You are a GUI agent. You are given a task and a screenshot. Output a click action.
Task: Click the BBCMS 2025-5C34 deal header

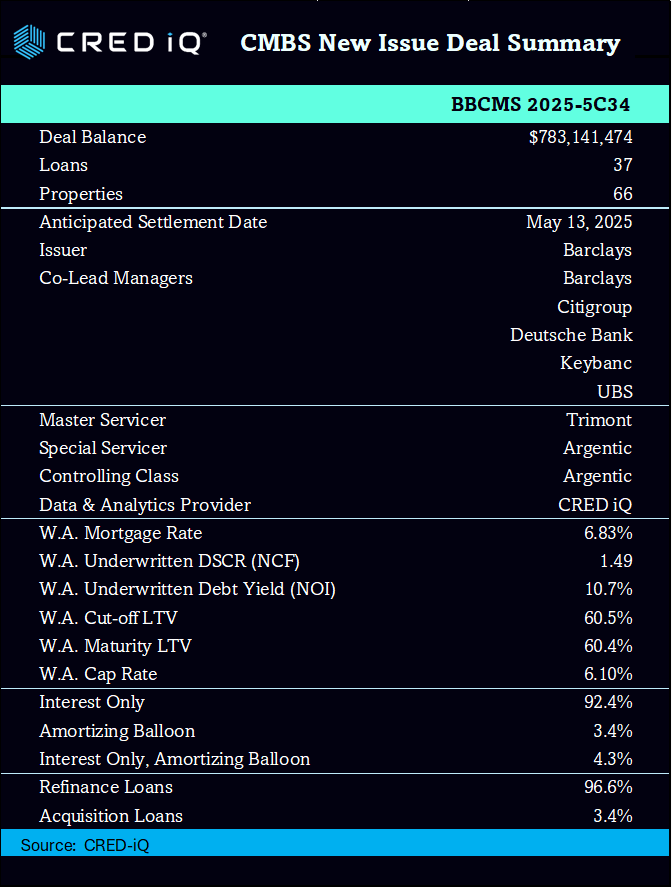tap(540, 104)
